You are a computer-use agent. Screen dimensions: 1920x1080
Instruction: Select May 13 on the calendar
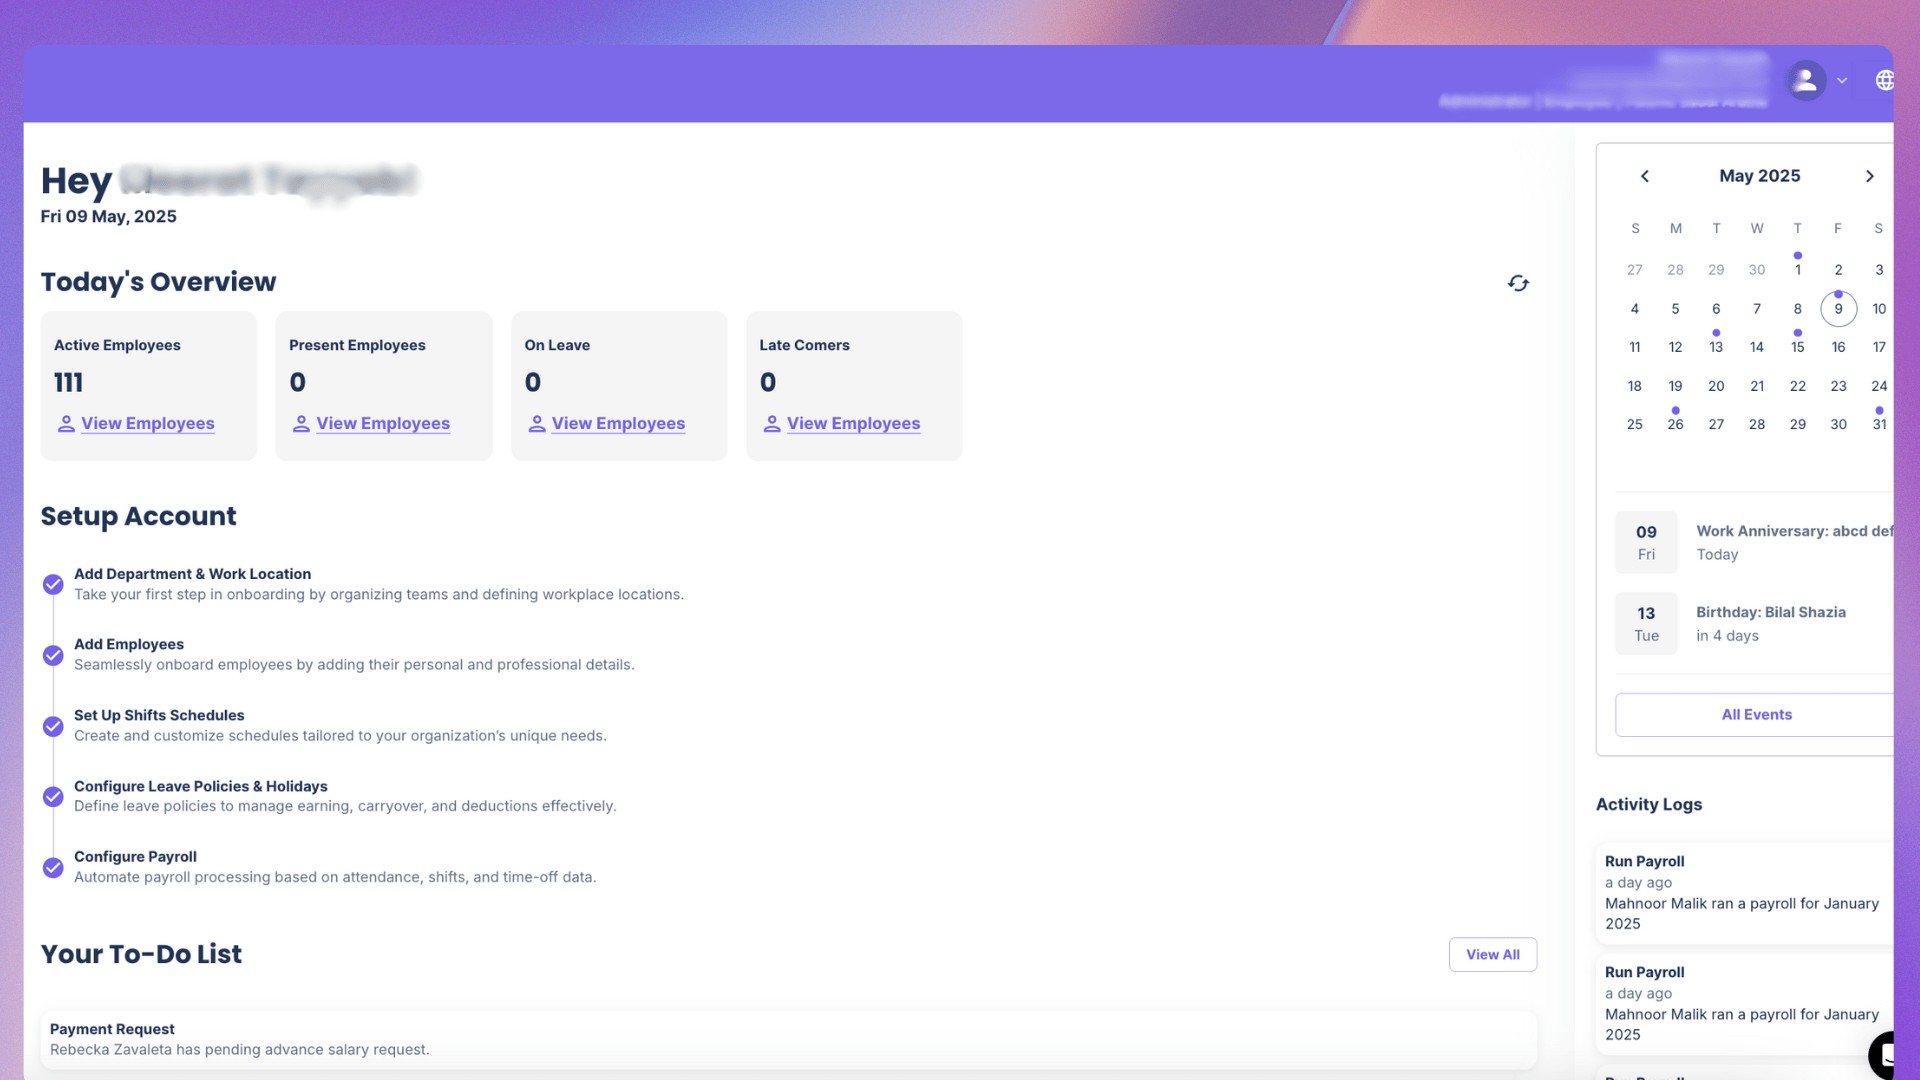click(x=1716, y=347)
